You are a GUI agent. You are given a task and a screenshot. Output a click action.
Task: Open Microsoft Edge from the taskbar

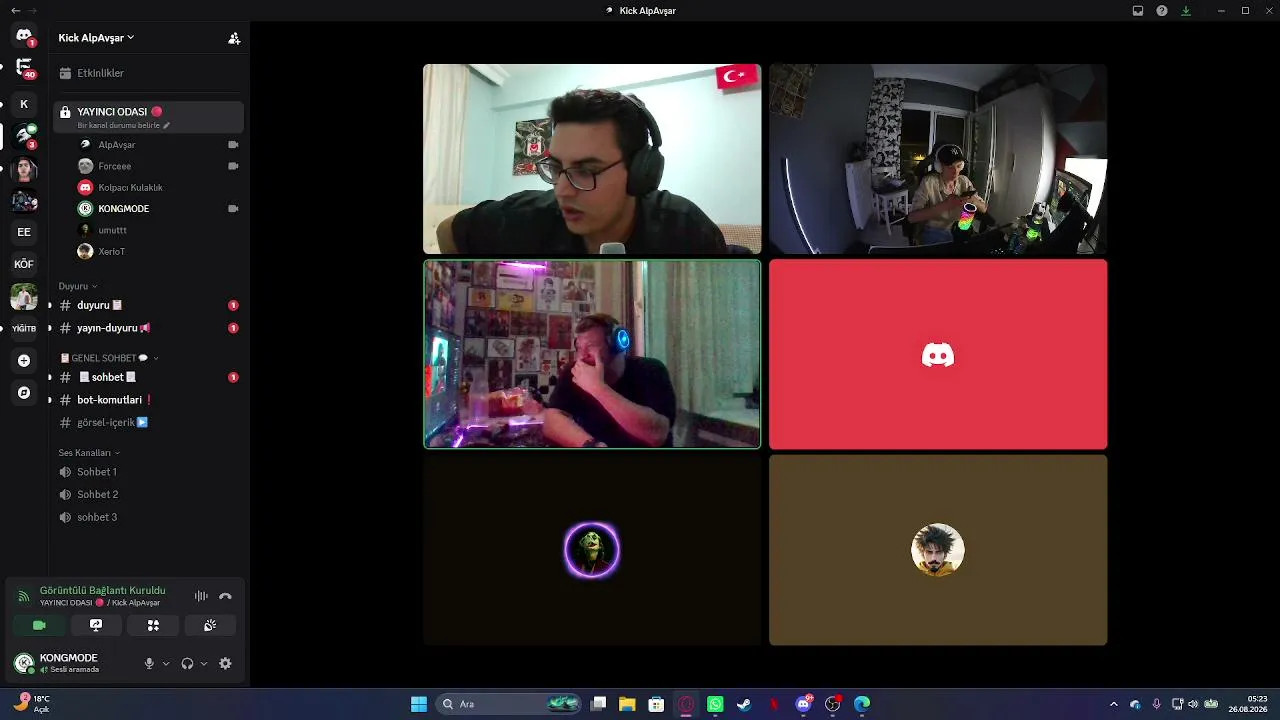point(862,704)
